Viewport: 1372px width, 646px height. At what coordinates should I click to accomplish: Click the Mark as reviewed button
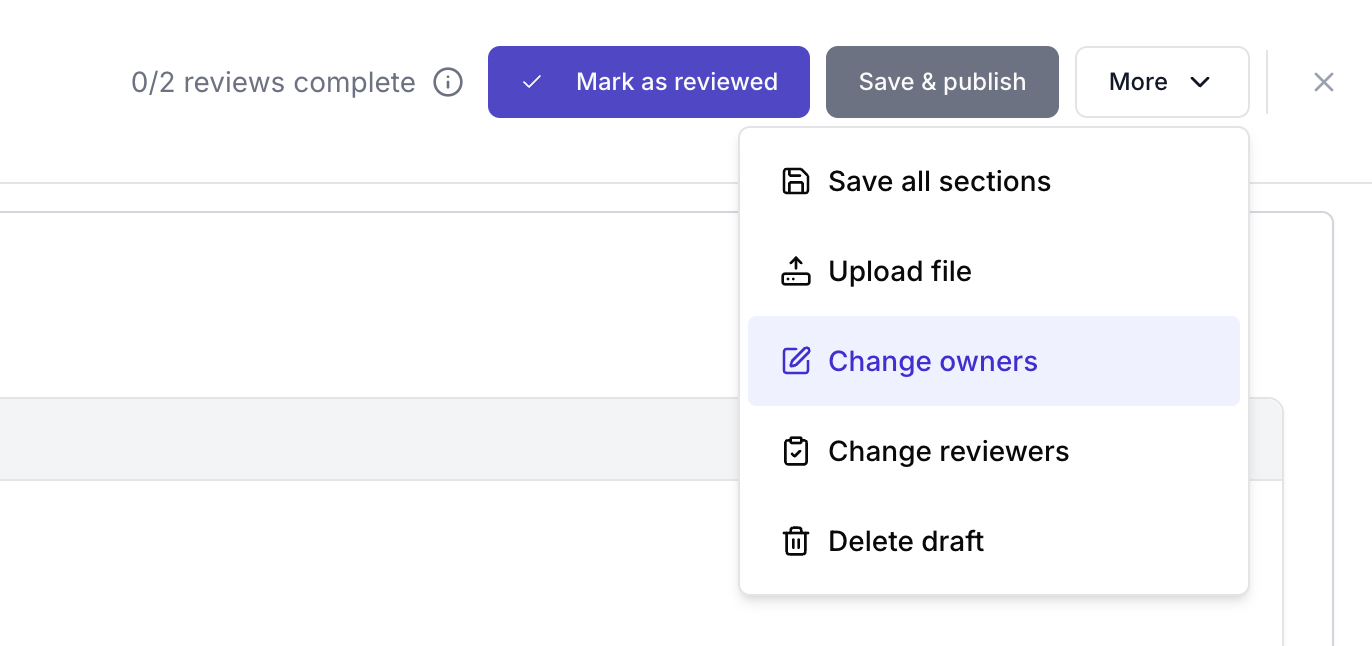(x=649, y=82)
